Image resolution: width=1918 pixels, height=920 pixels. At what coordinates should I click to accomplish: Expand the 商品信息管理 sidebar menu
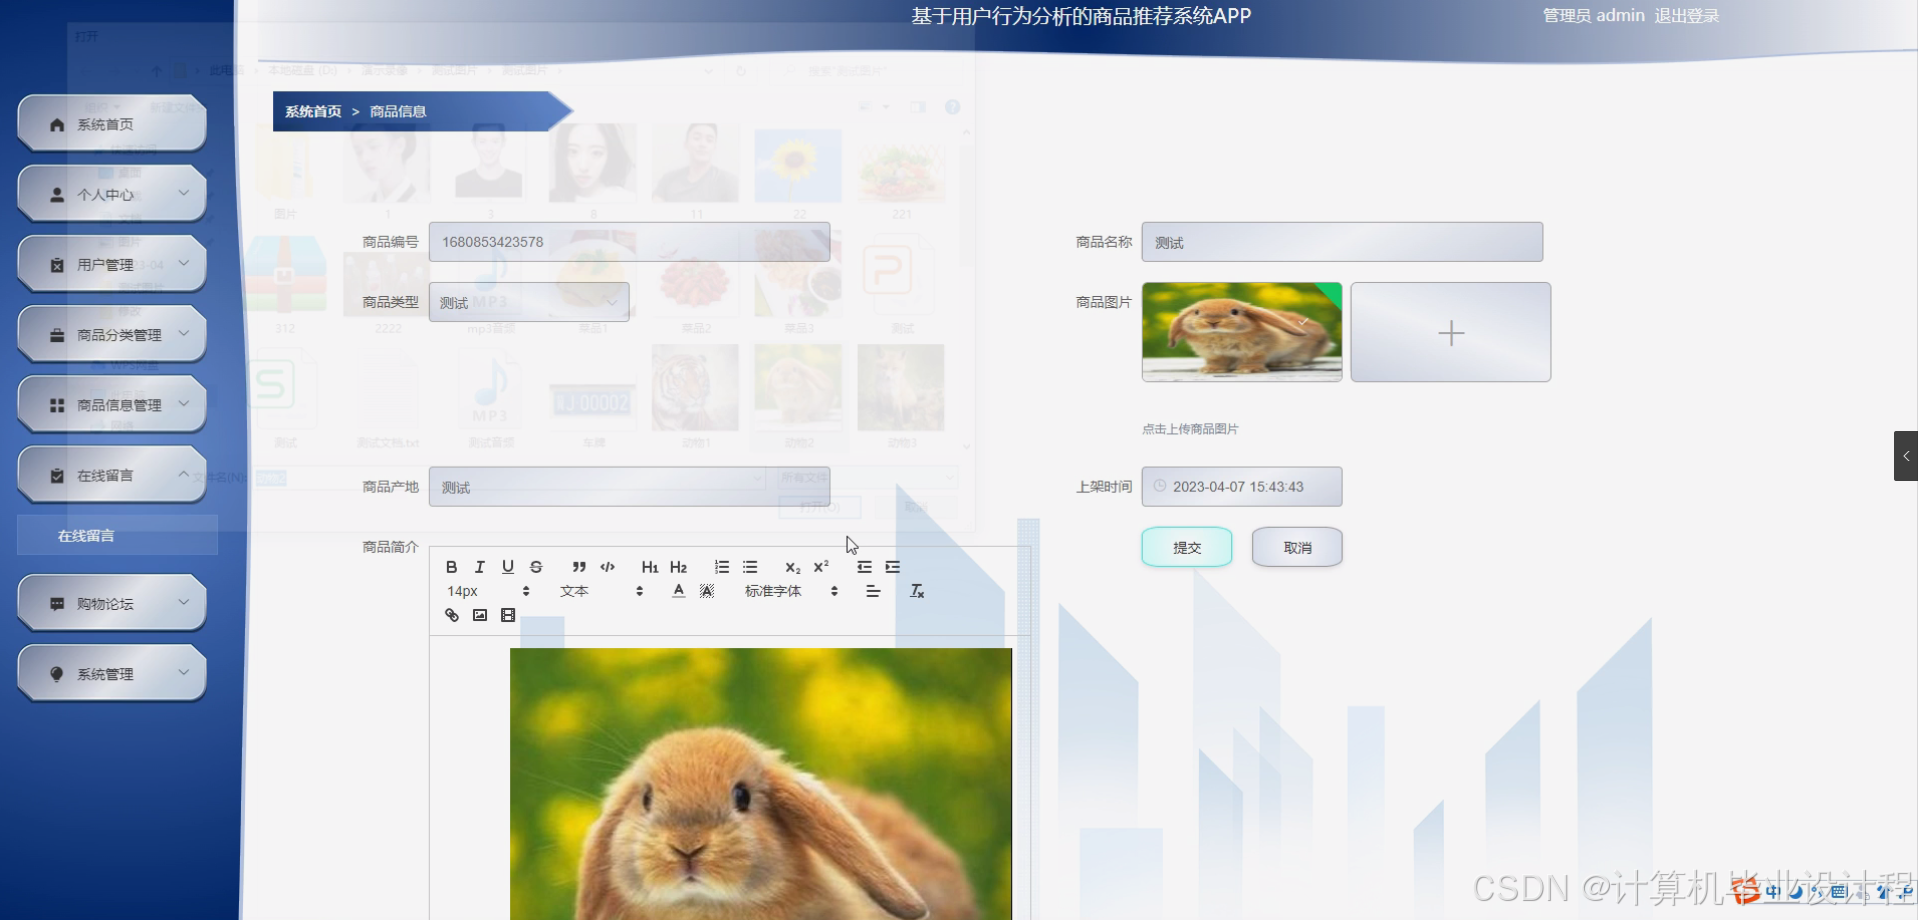112,404
